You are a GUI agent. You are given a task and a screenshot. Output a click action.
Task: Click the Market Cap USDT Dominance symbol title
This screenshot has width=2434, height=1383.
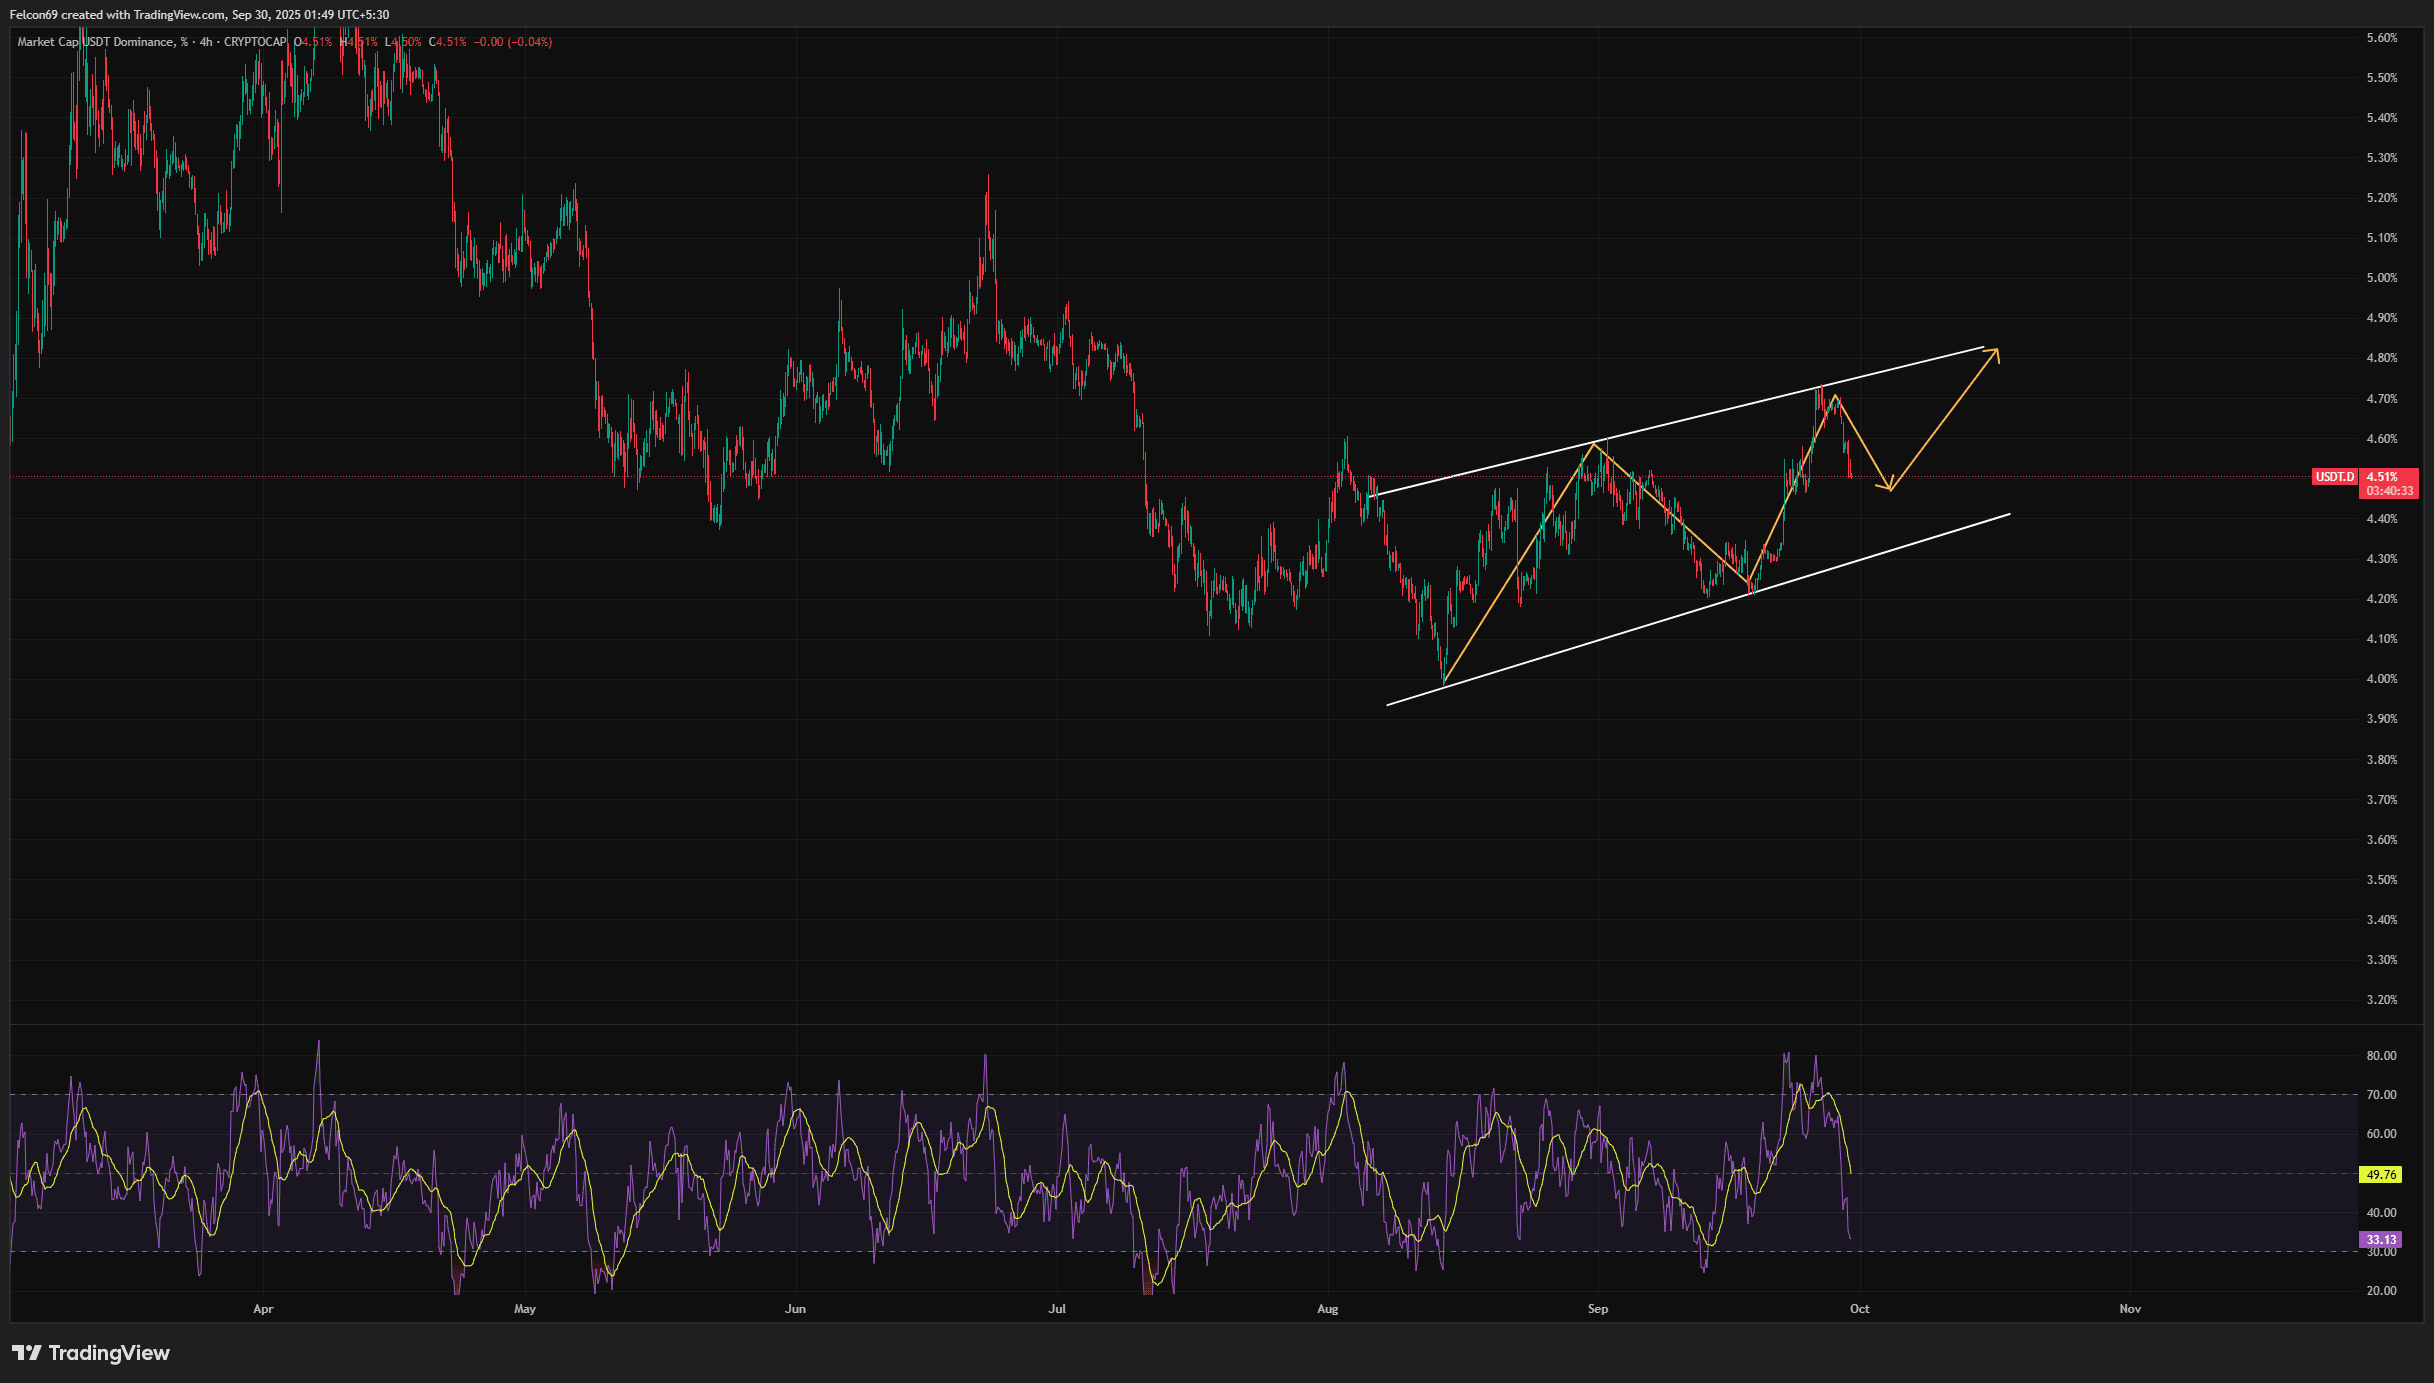pos(95,42)
